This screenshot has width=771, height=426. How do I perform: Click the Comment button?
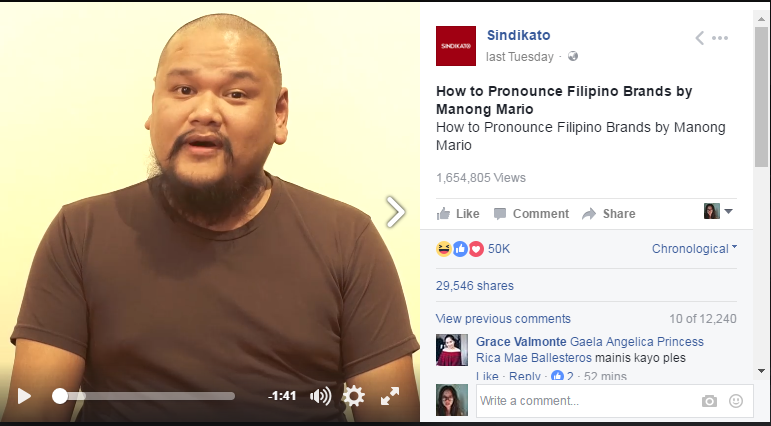click(x=531, y=213)
